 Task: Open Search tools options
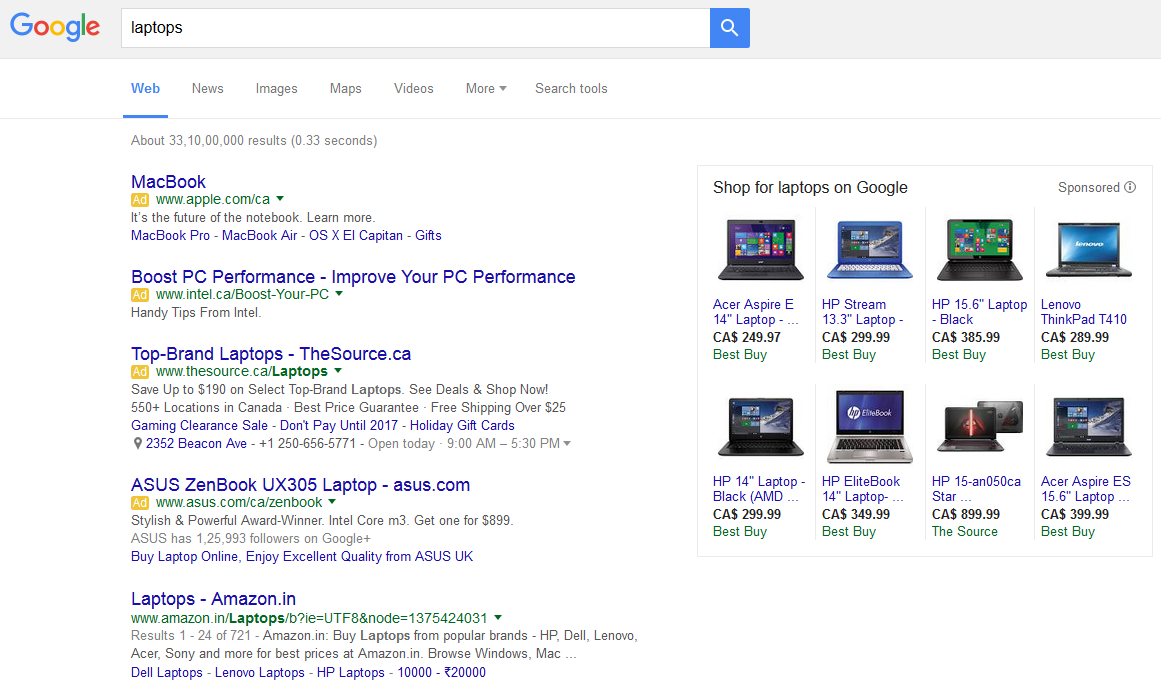pos(571,88)
